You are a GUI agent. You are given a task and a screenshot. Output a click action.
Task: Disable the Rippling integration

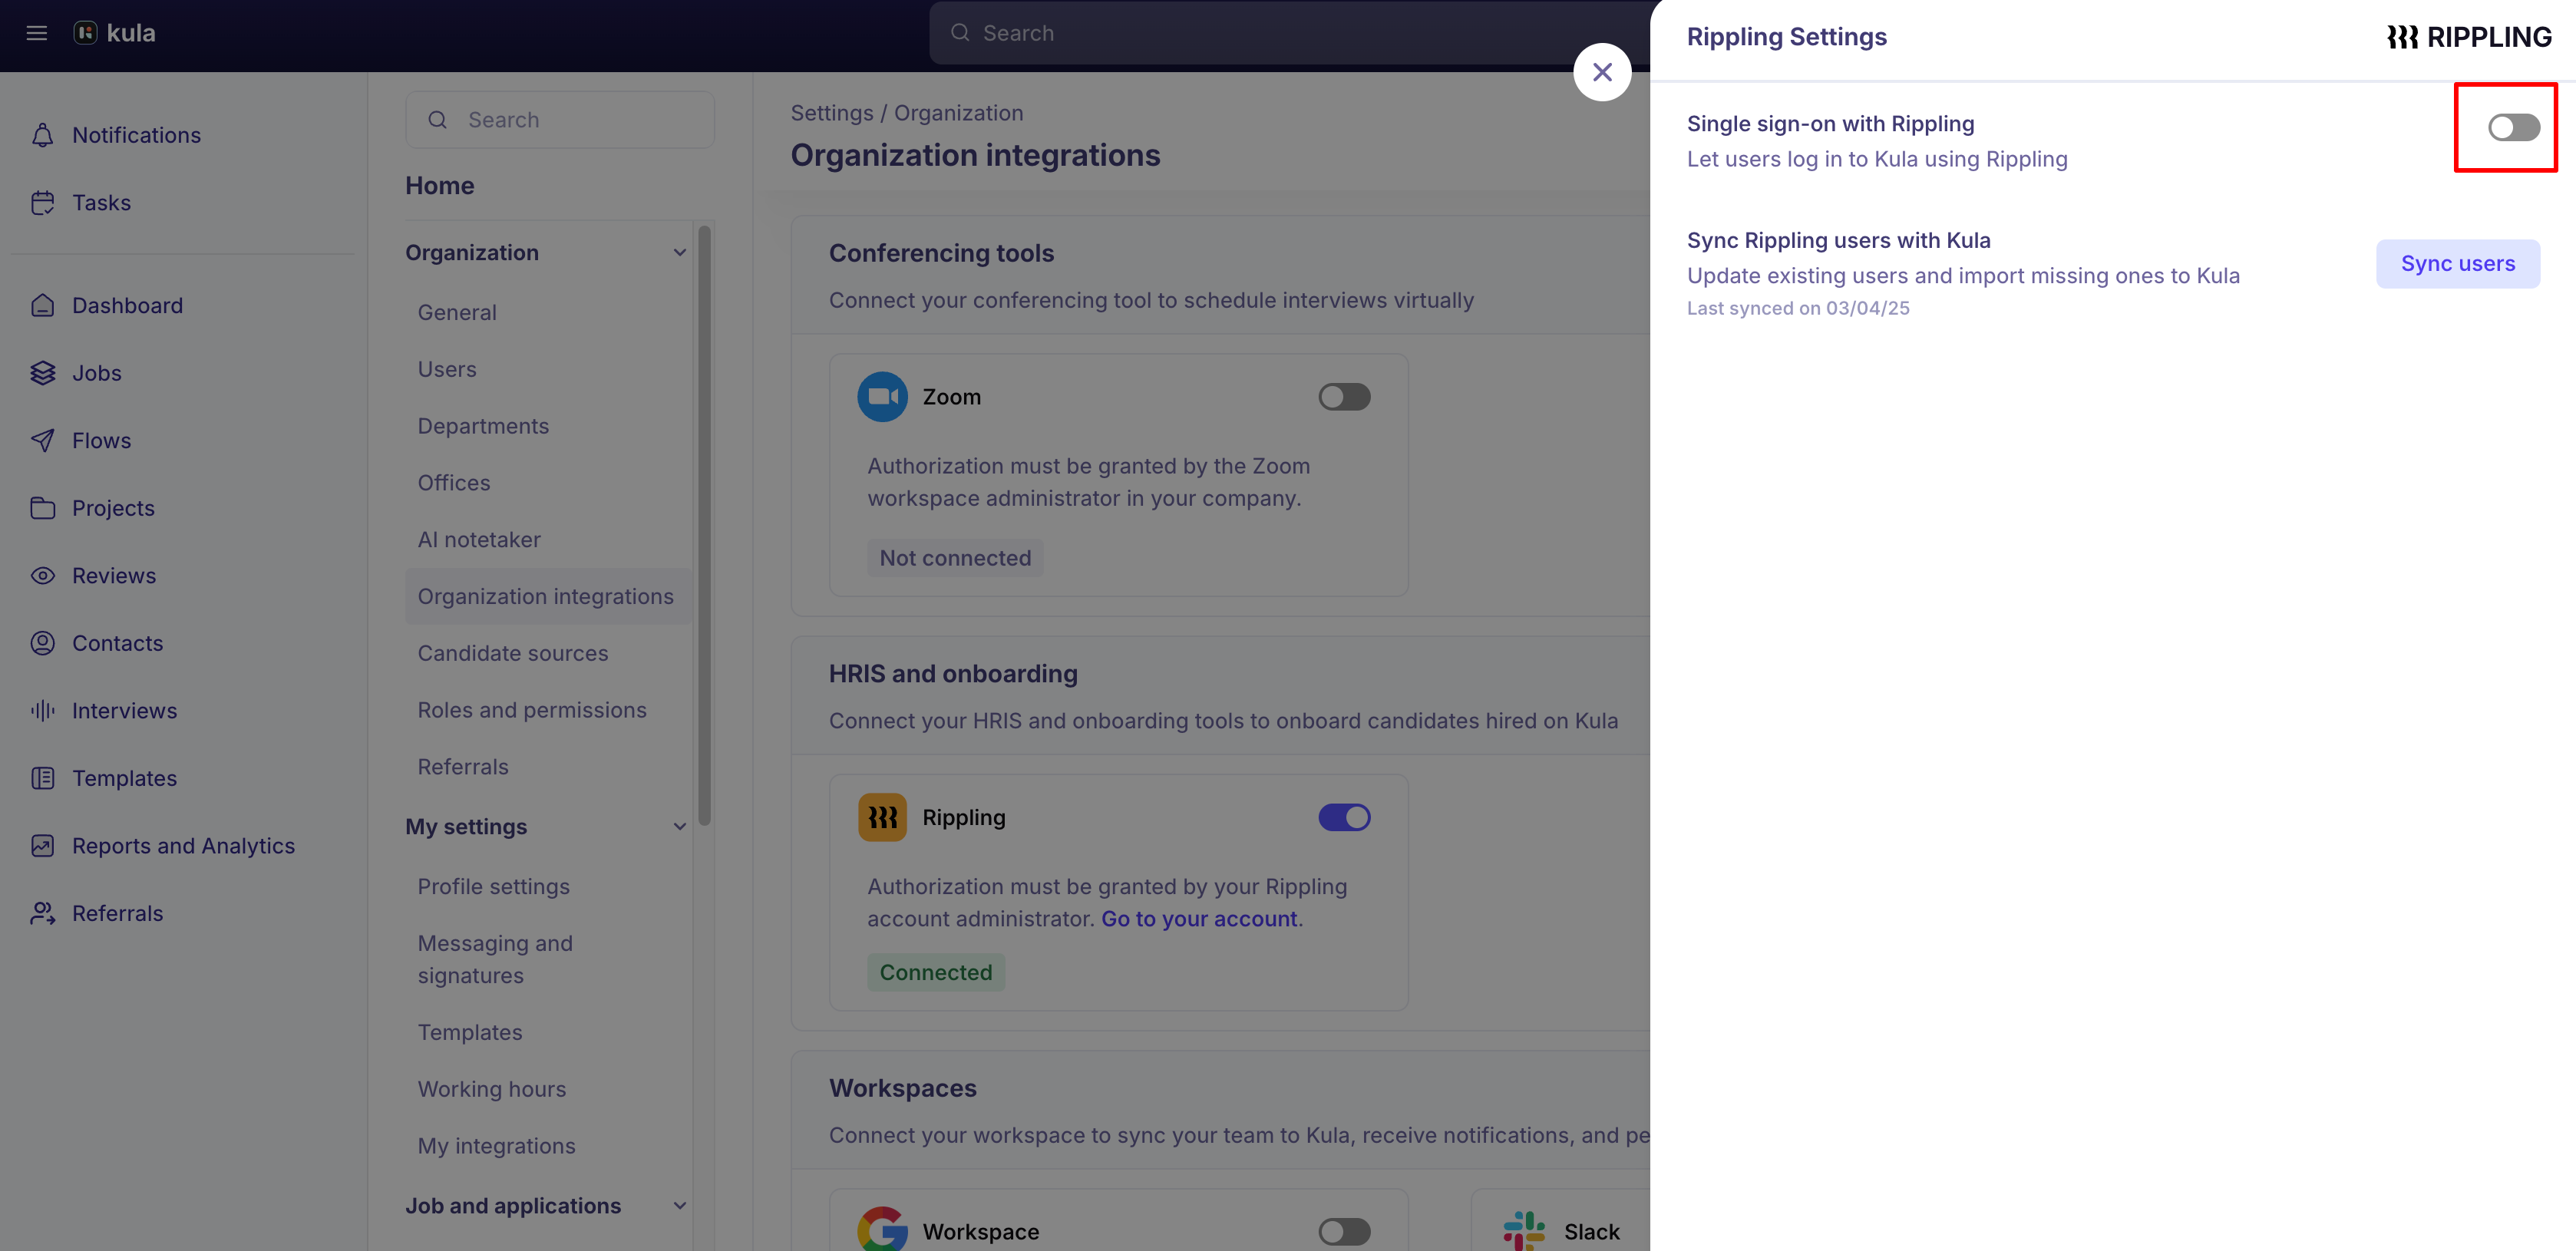pos(1344,817)
